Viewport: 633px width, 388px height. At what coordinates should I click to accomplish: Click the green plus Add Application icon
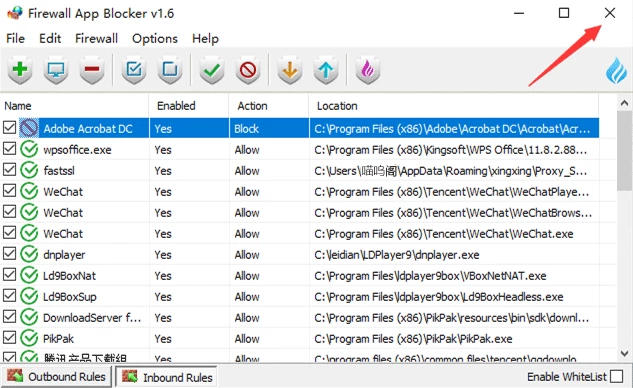click(x=20, y=70)
